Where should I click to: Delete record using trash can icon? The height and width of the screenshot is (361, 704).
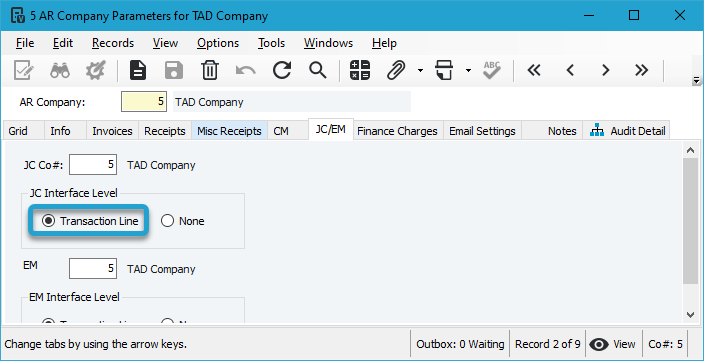pyautogui.click(x=210, y=70)
